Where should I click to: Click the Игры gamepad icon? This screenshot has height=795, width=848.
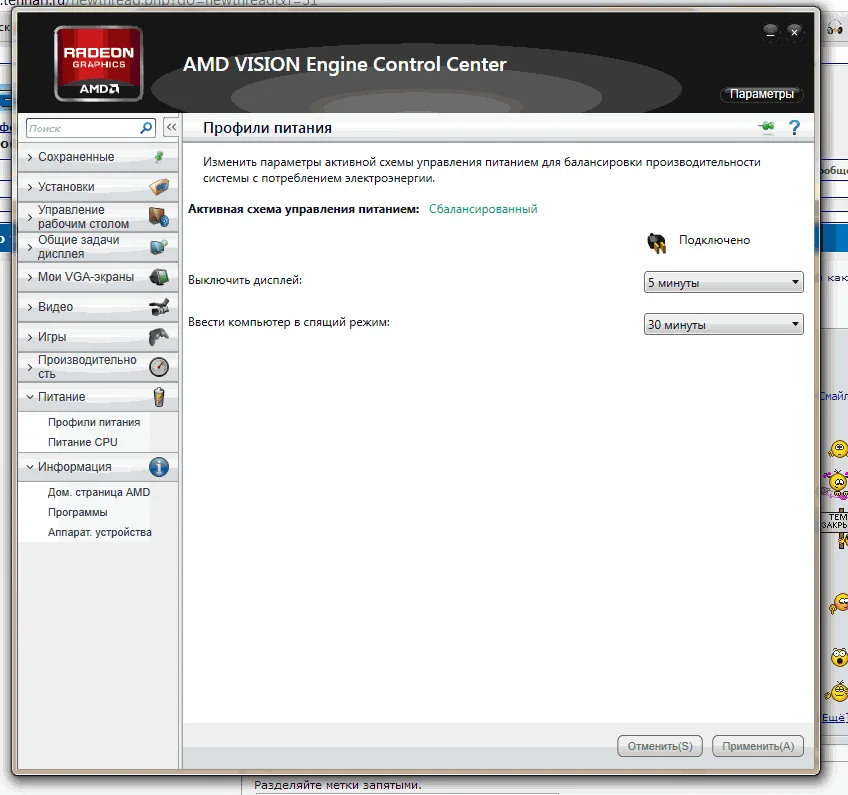click(x=159, y=337)
